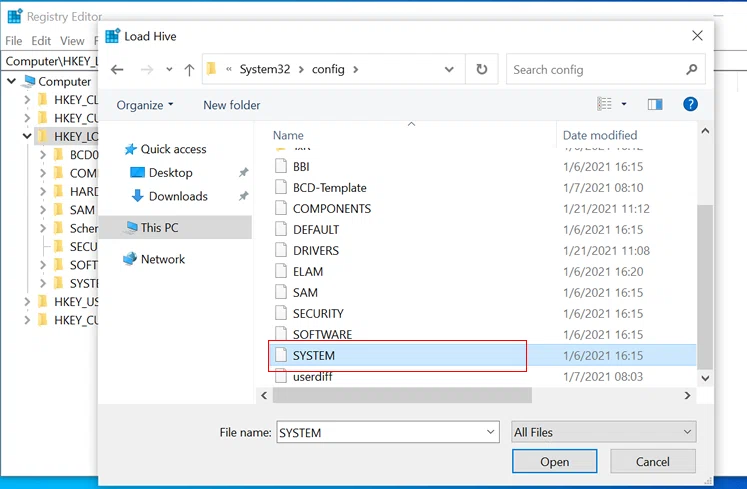Click the search magnifier icon

click(x=692, y=70)
